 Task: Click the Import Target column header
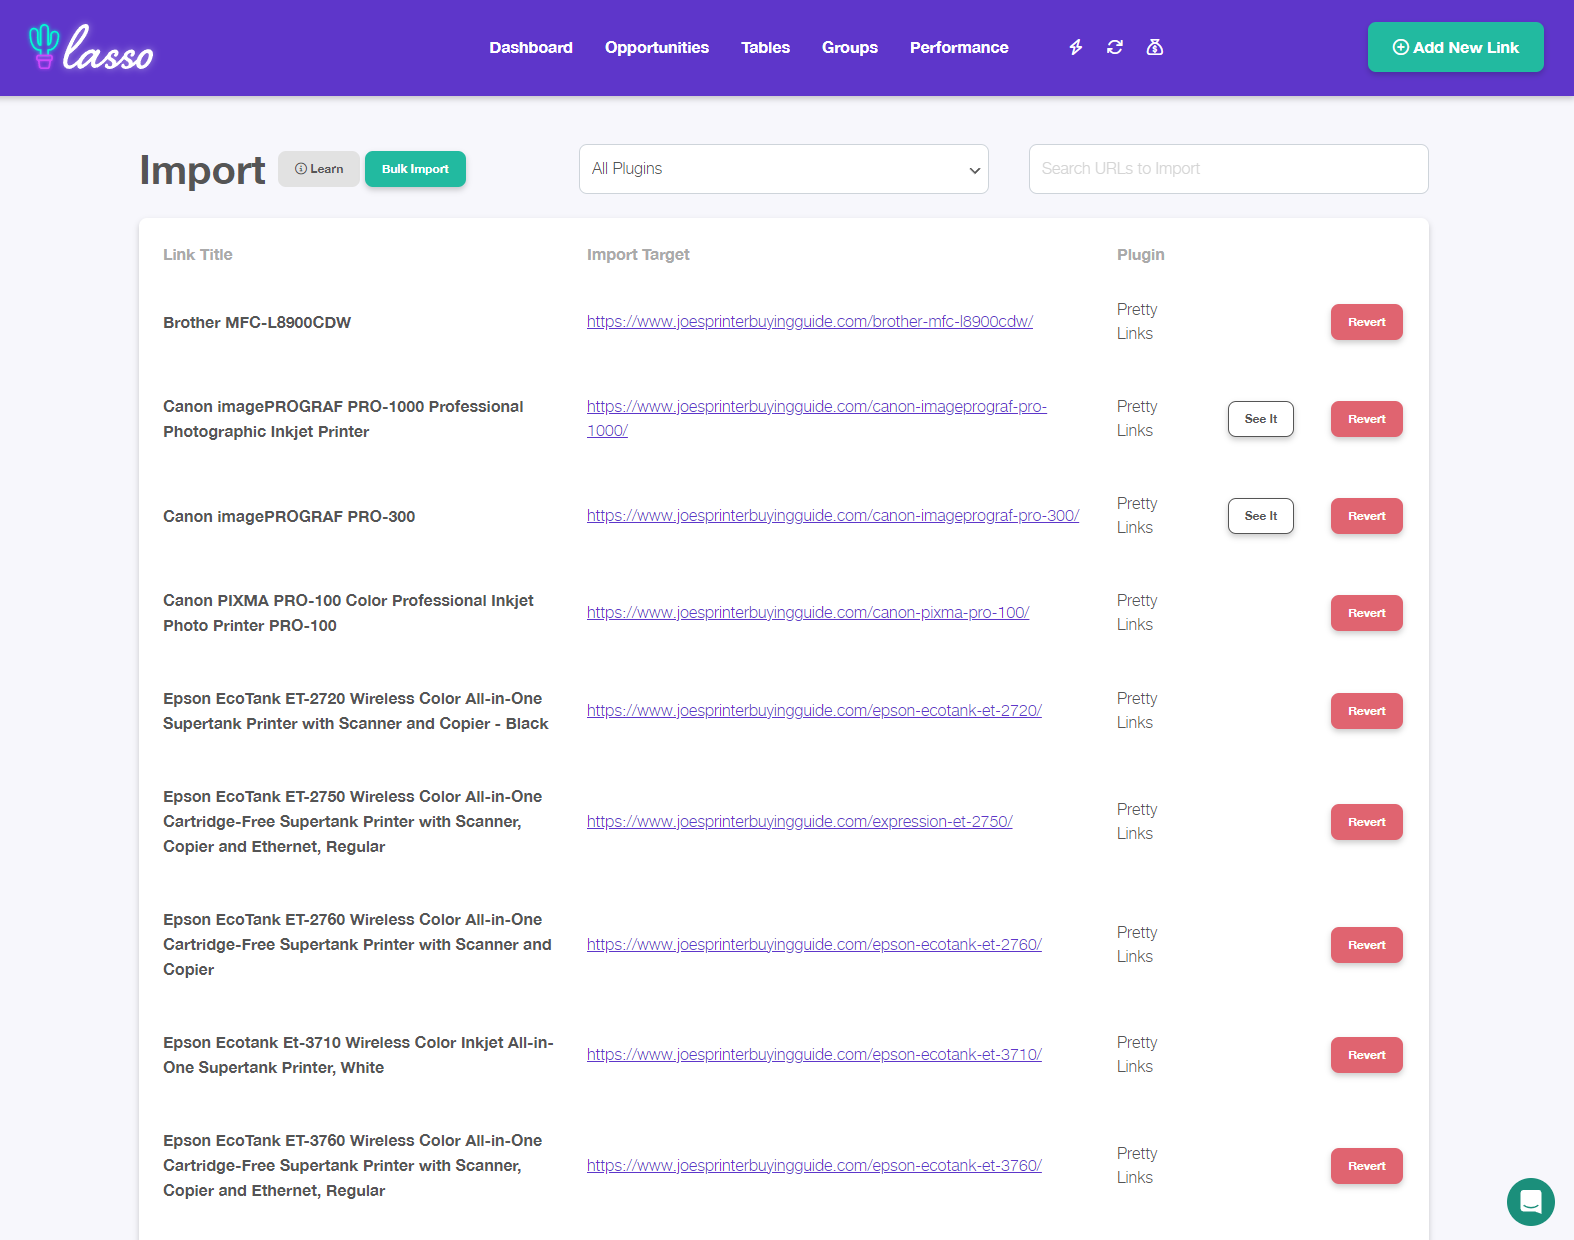coord(638,254)
